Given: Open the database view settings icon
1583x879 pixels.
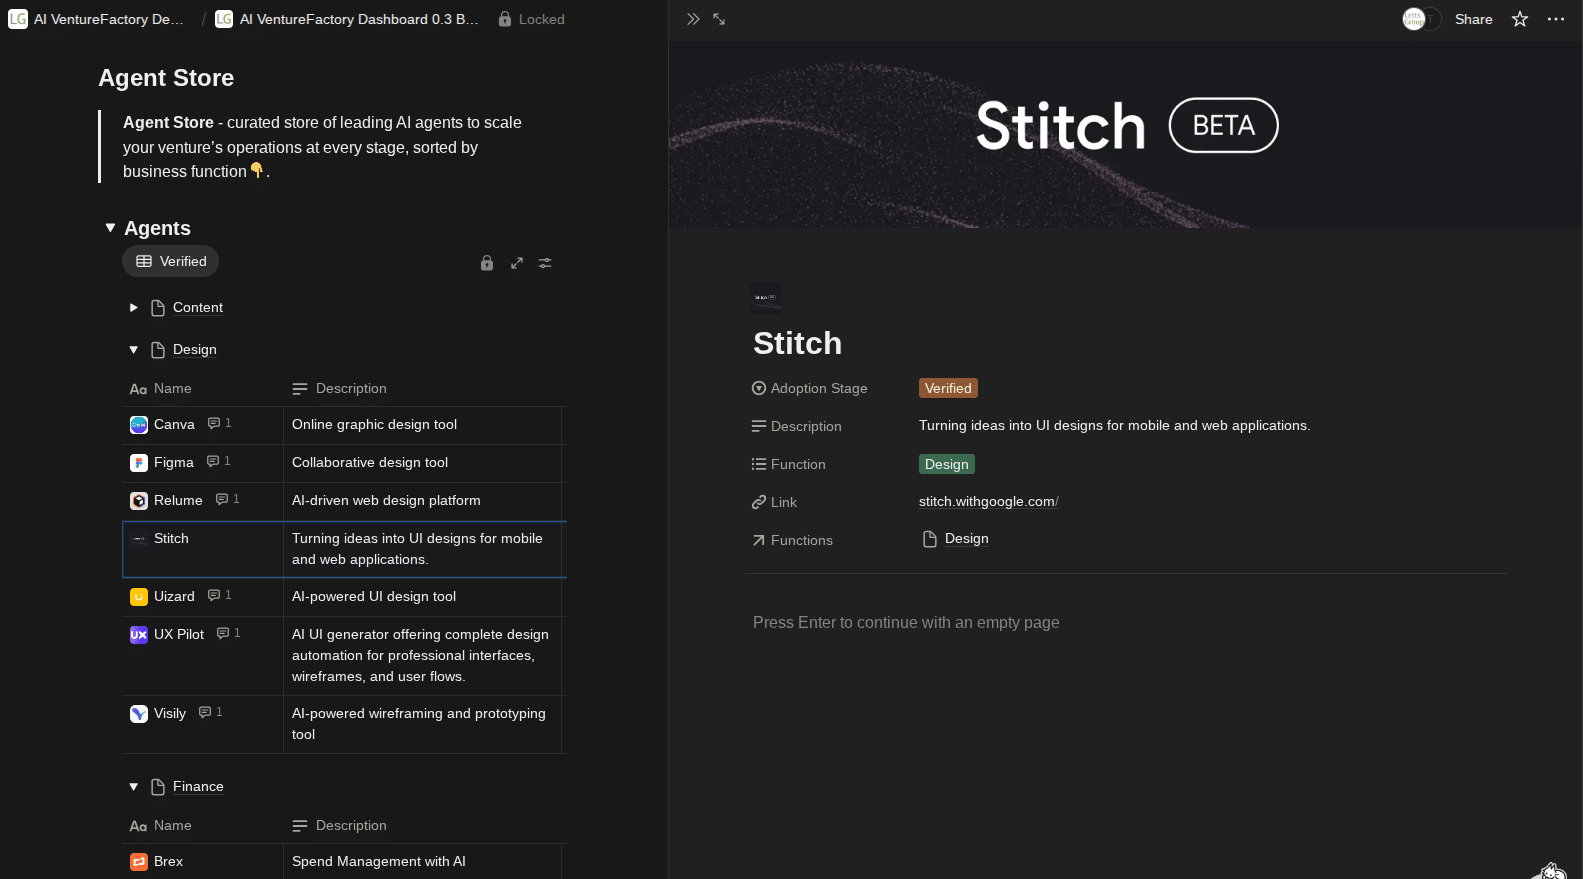Looking at the screenshot, I should [x=545, y=263].
